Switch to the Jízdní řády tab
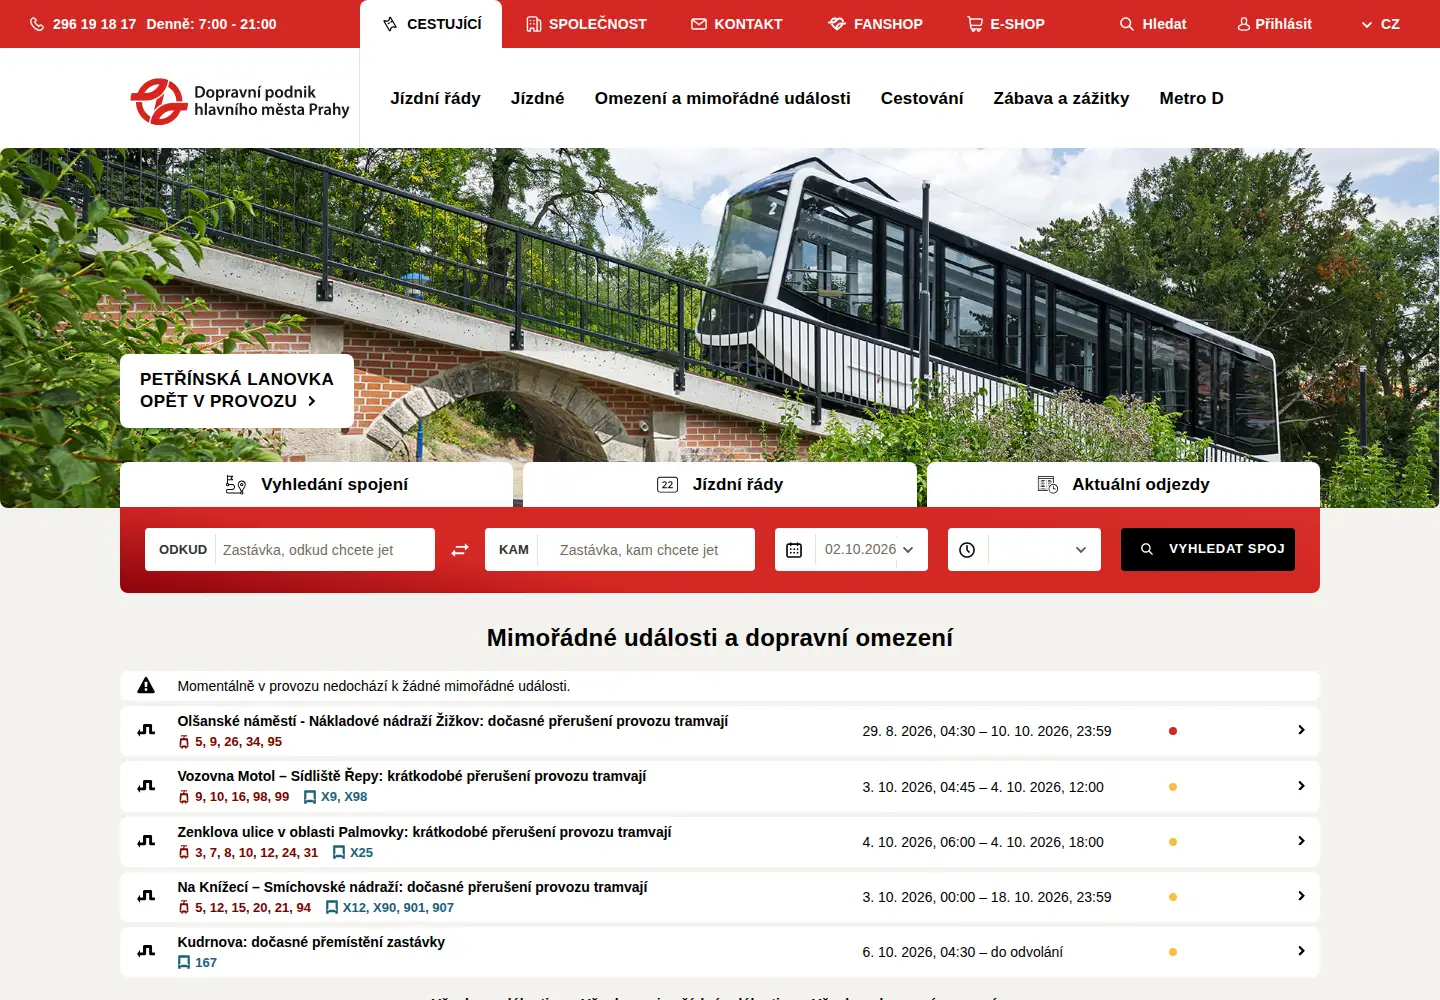Image resolution: width=1440 pixels, height=1000 pixels. pyautogui.click(x=720, y=485)
